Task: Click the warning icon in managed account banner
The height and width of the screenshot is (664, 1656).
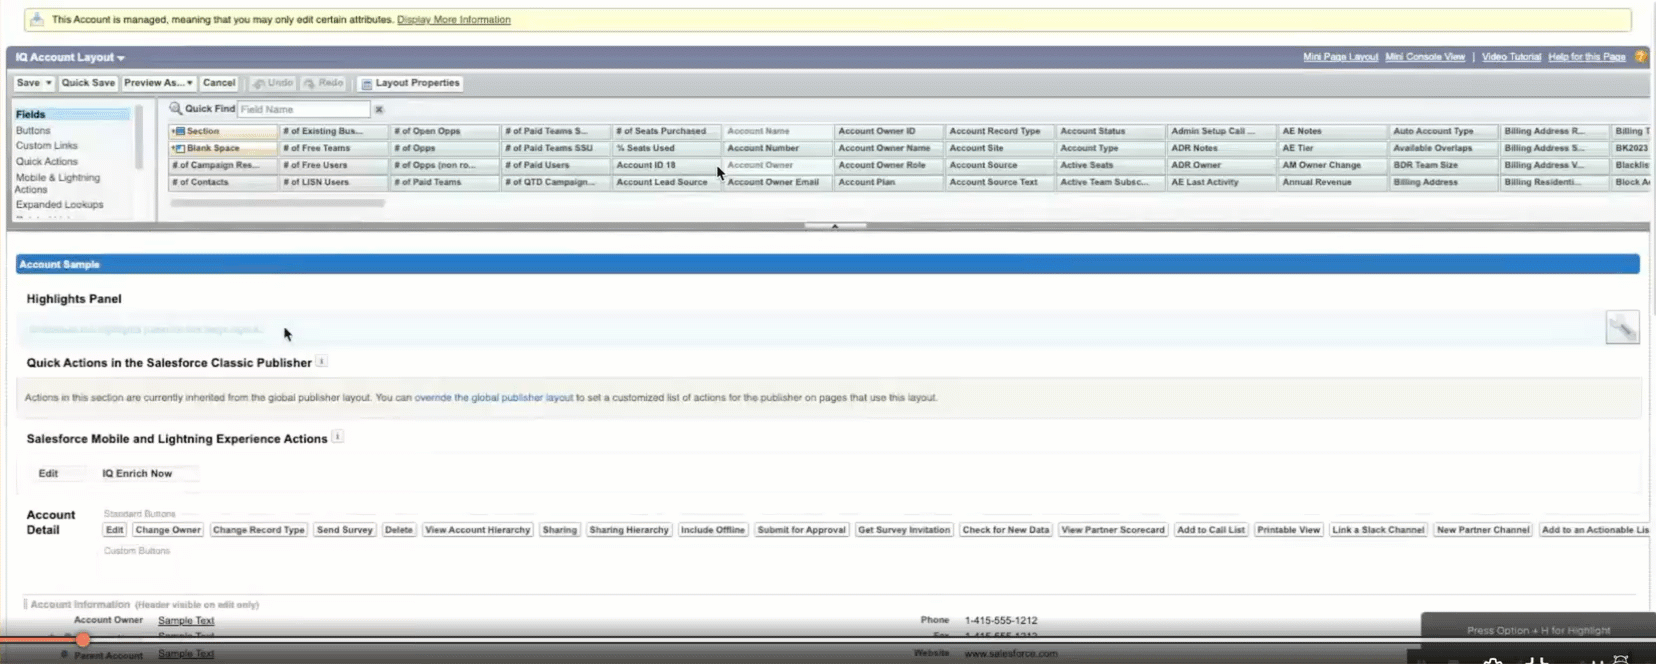Action: [x=36, y=19]
